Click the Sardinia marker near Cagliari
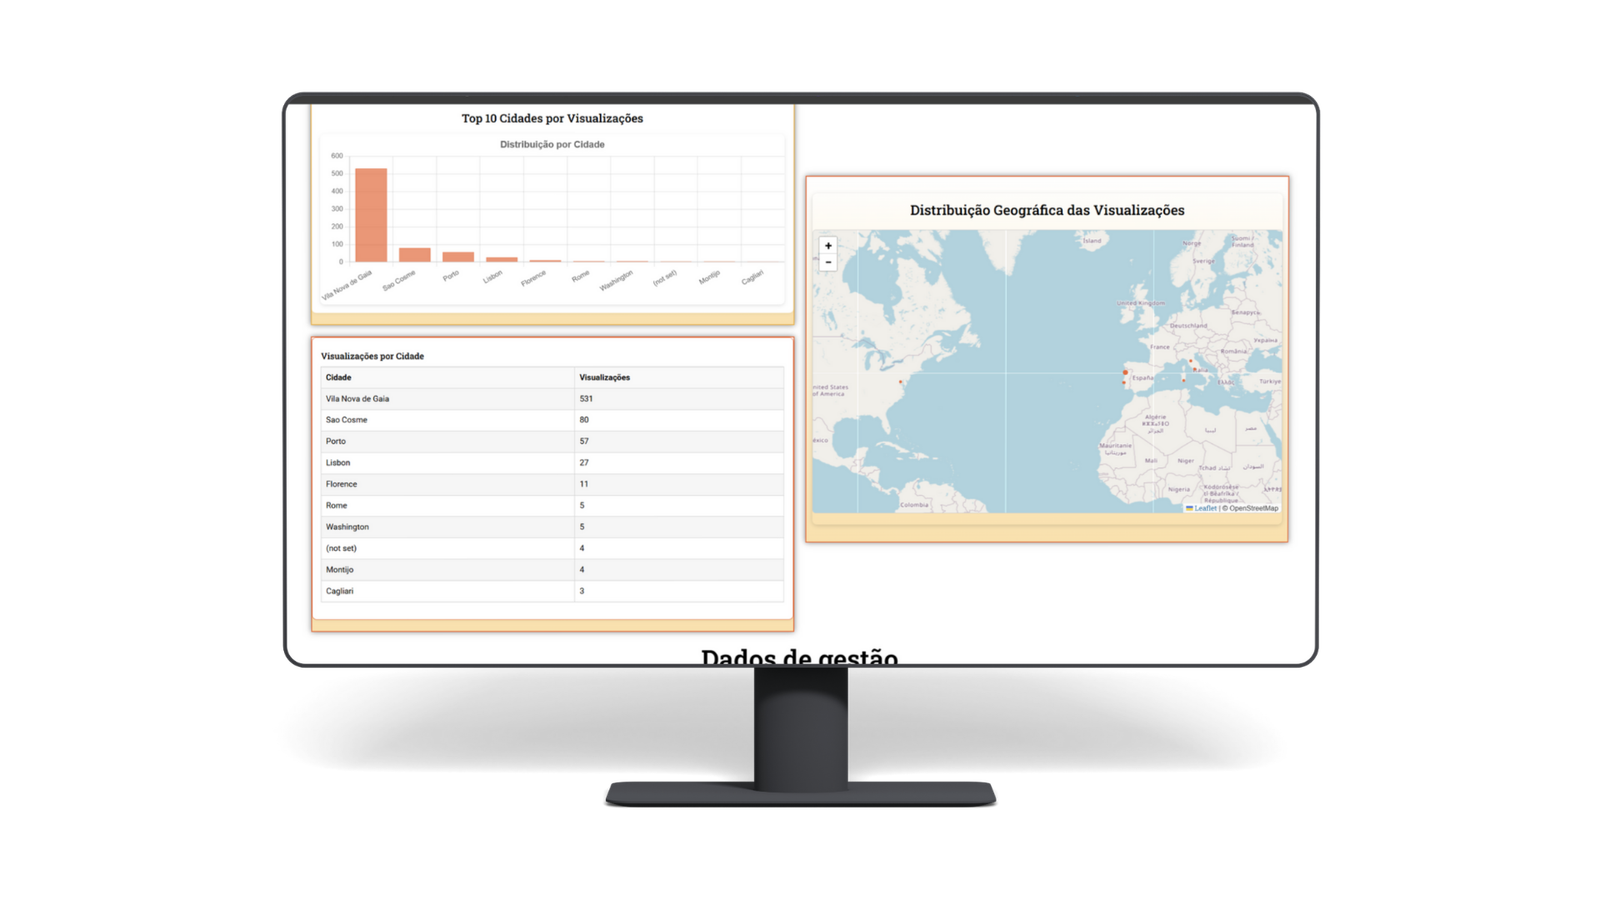The width and height of the screenshot is (1600, 900). coord(1184,380)
